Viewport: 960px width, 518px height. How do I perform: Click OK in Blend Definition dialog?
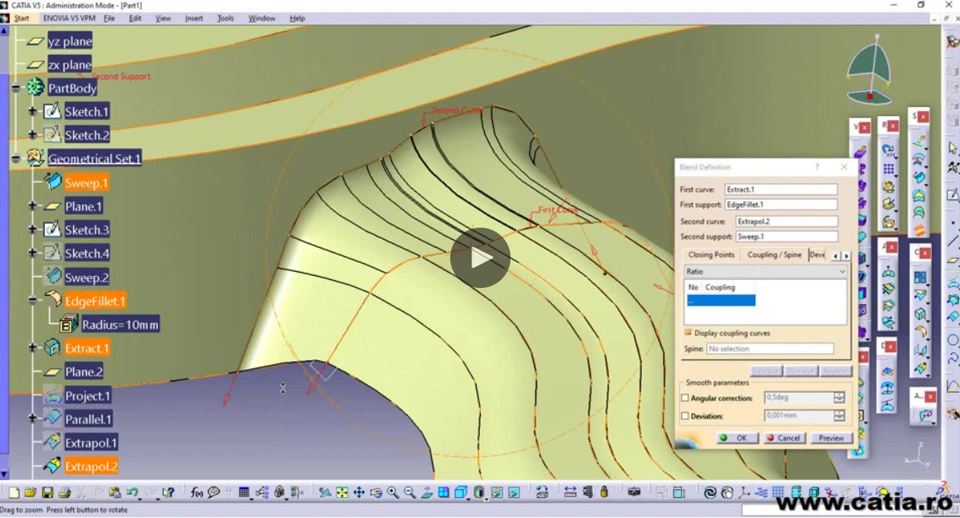point(737,438)
